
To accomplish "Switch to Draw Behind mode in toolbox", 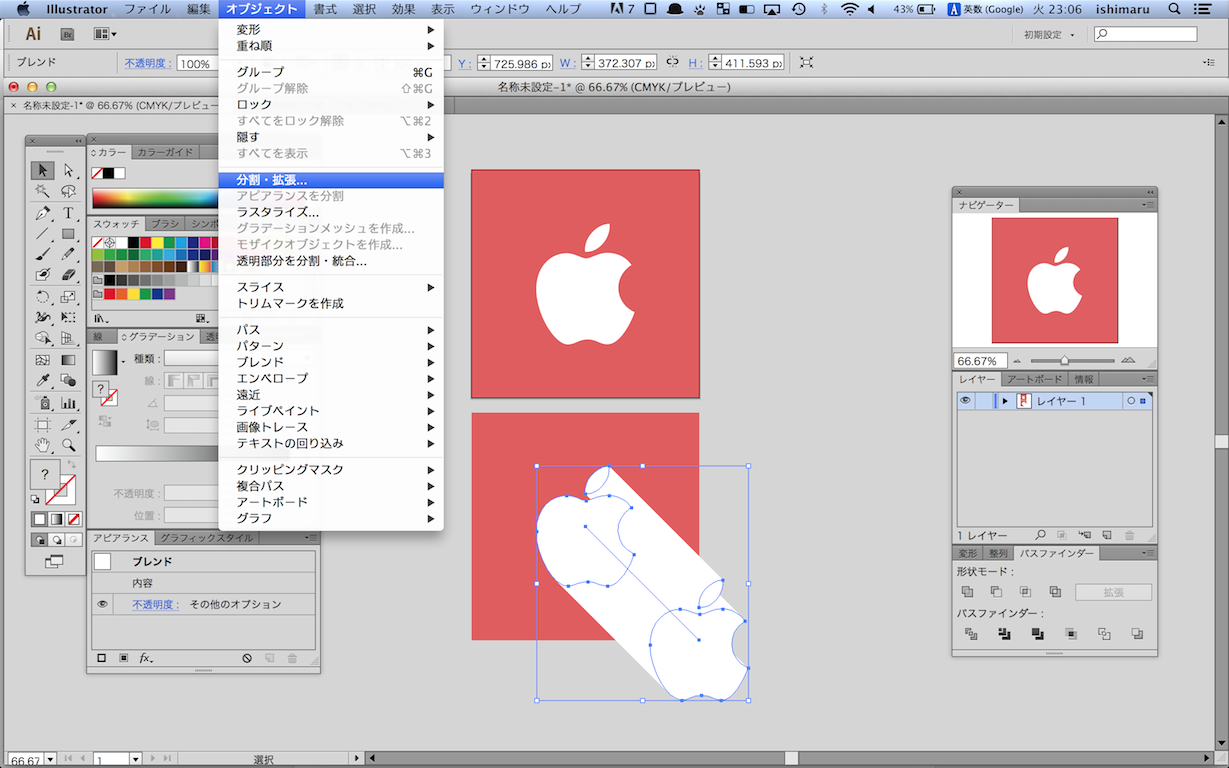I will (x=57, y=540).
